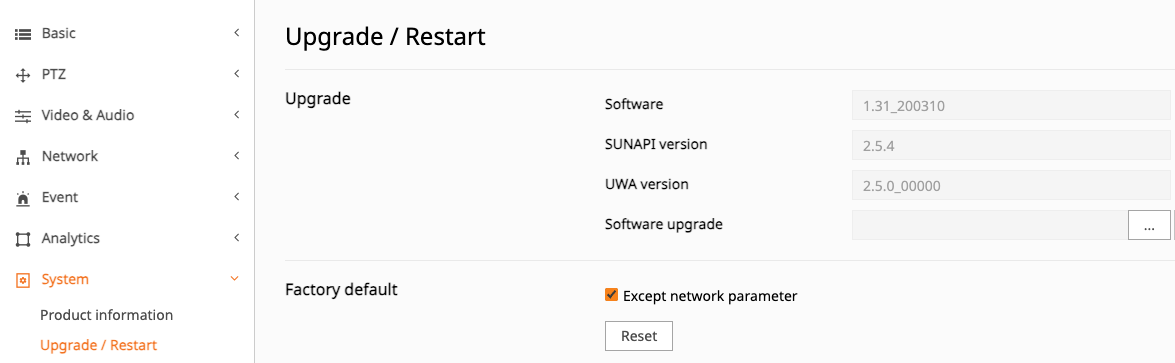Screen dimensions: 1175x363
Task: Click the Network topology icon
Action: [22, 158]
